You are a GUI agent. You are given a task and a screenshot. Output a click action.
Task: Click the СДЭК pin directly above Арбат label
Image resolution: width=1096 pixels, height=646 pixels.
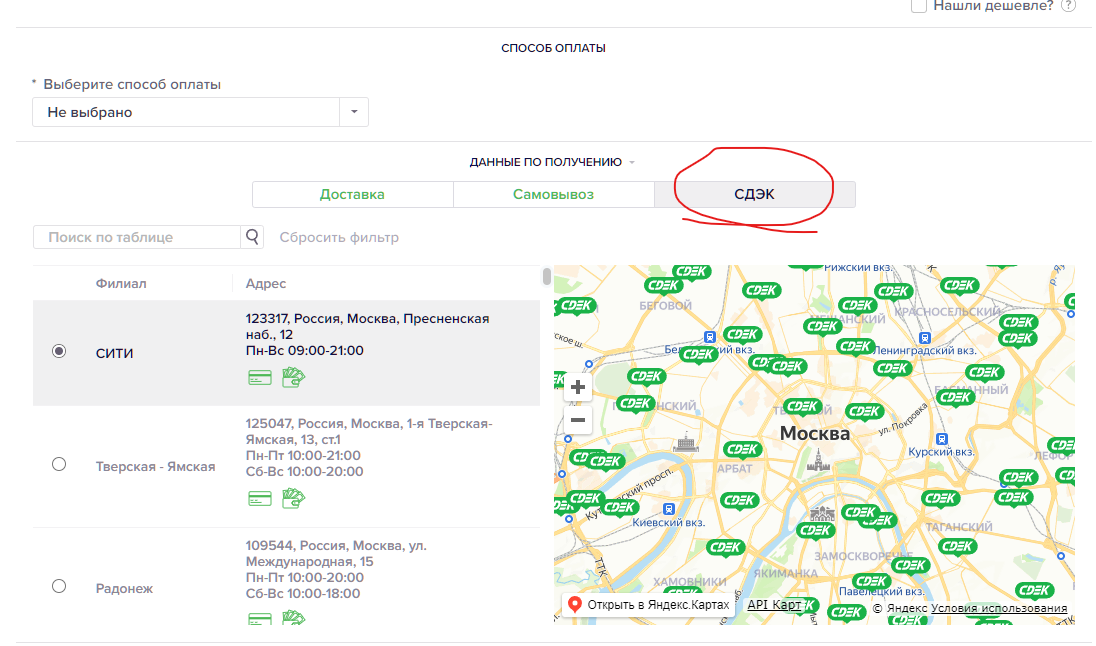click(742, 450)
